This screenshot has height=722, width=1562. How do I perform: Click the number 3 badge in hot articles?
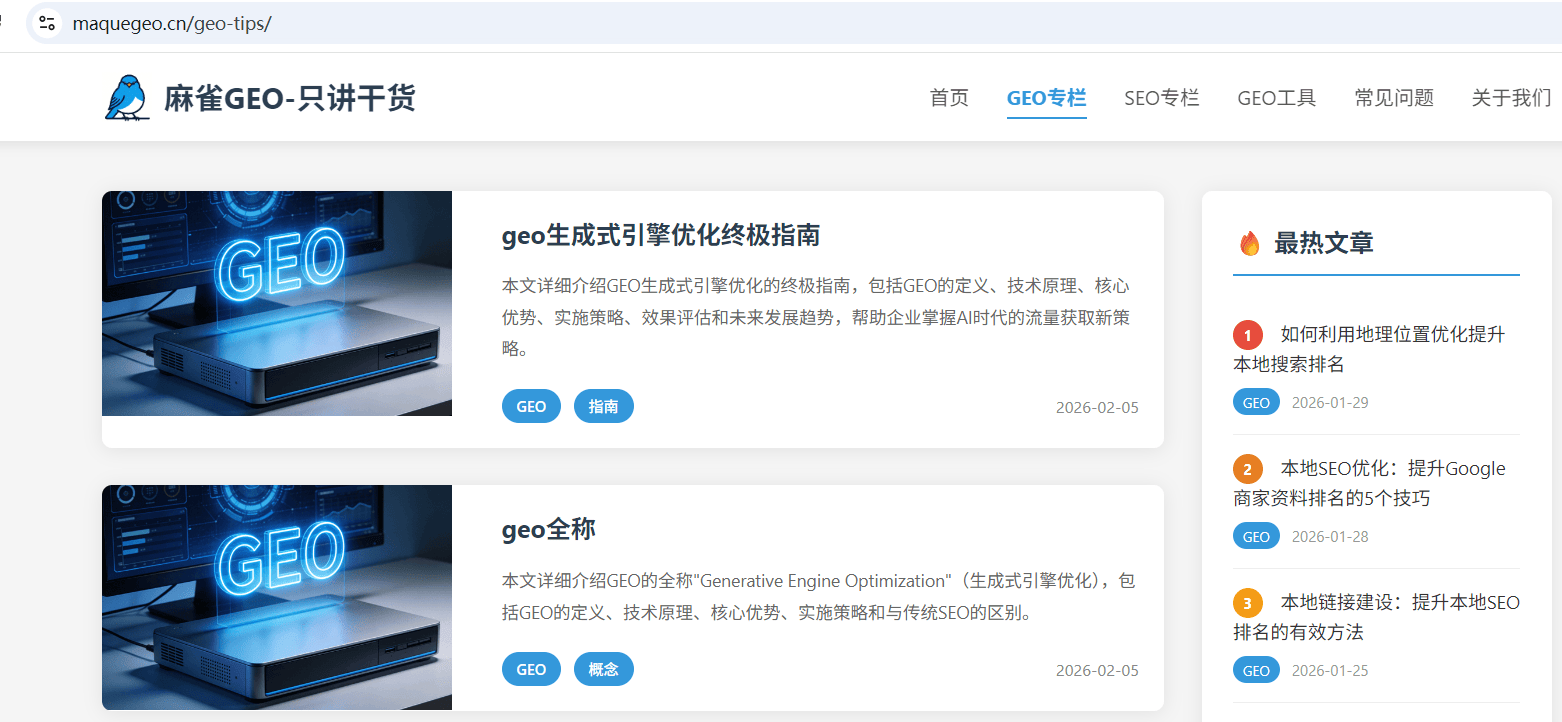(x=1247, y=602)
